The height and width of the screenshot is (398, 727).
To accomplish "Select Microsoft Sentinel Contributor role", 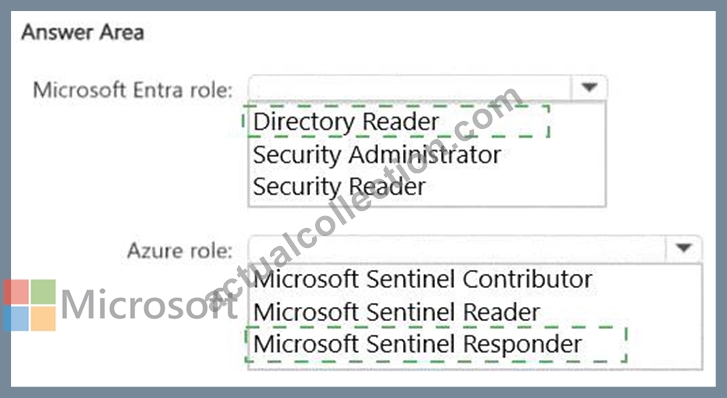I will point(423,279).
